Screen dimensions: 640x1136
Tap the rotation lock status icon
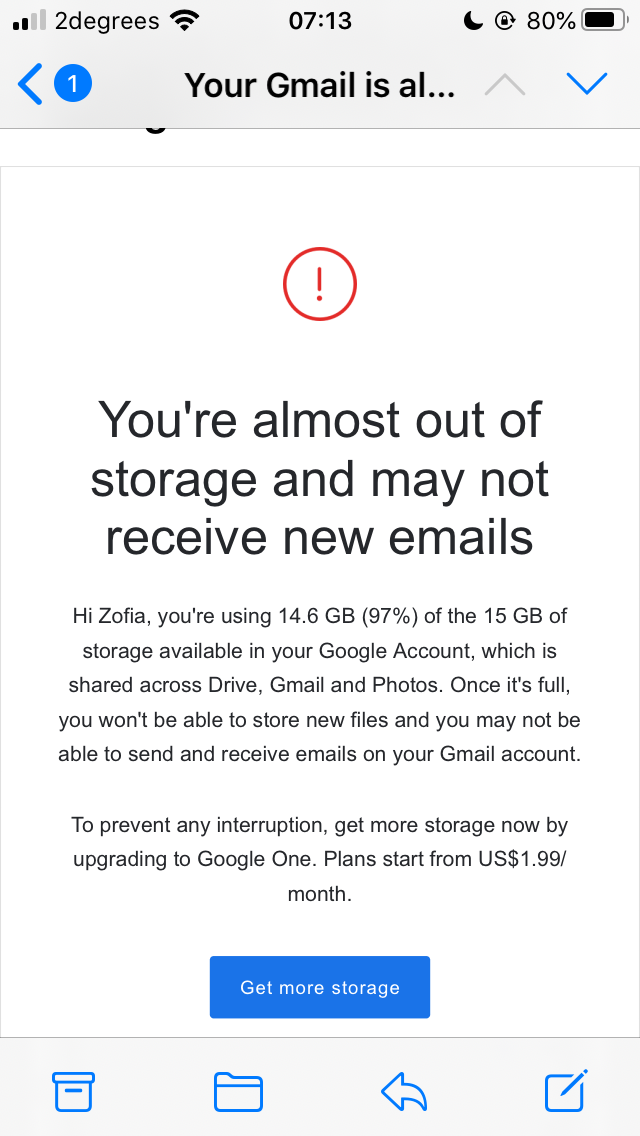506,20
